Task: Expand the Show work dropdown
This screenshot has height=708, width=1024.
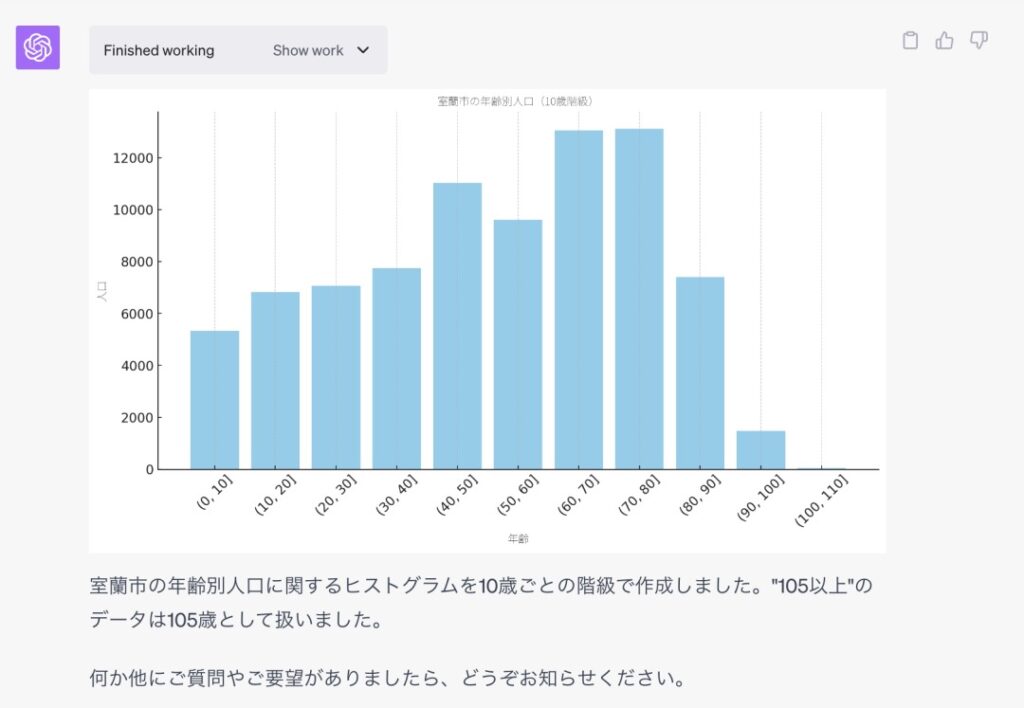Action: coord(321,50)
